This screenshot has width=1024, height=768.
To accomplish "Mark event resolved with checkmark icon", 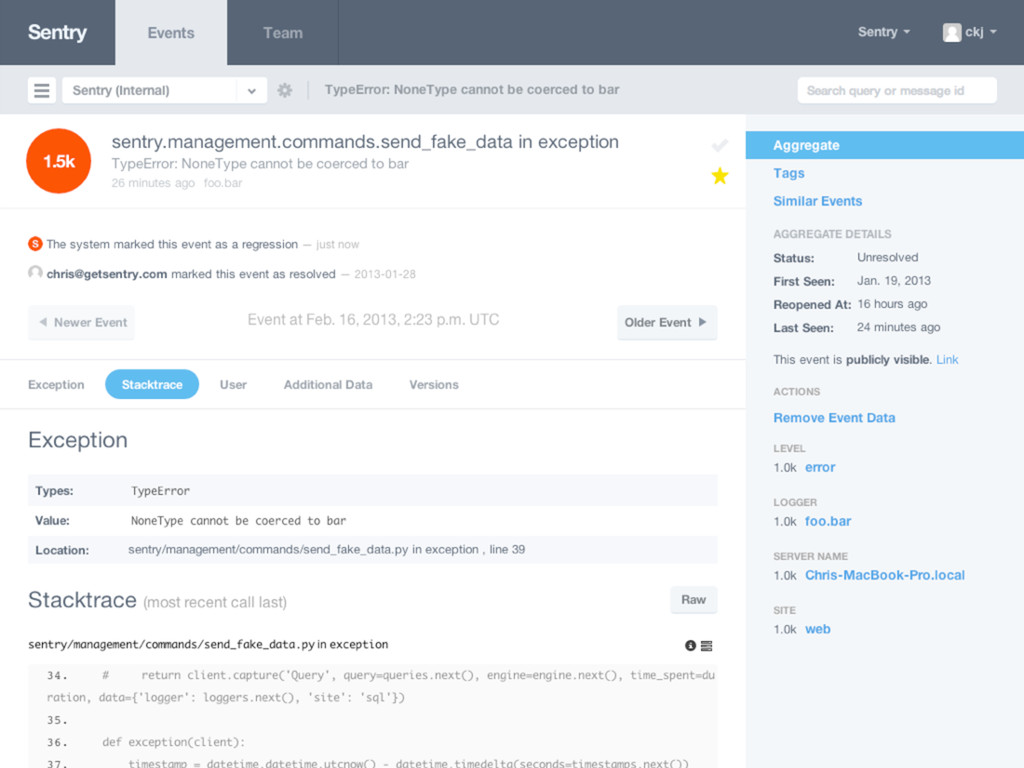I will point(720,145).
